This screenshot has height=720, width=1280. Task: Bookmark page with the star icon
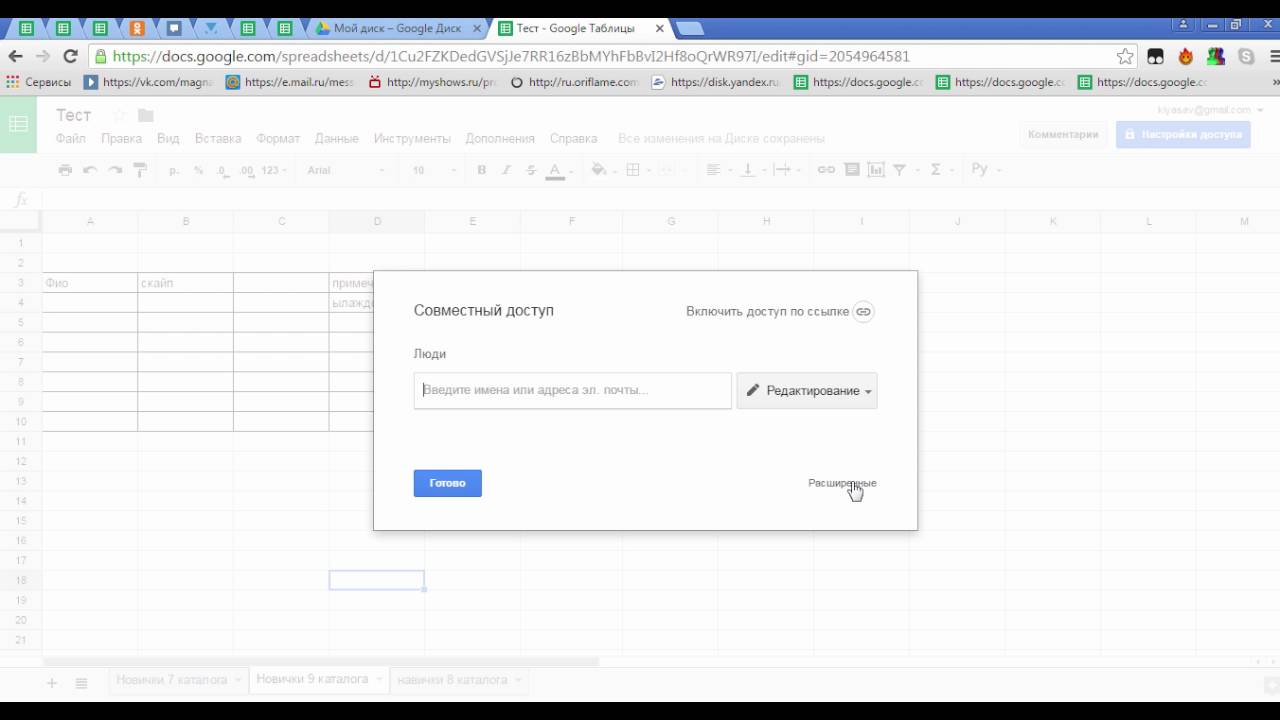click(x=1125, y=57)
